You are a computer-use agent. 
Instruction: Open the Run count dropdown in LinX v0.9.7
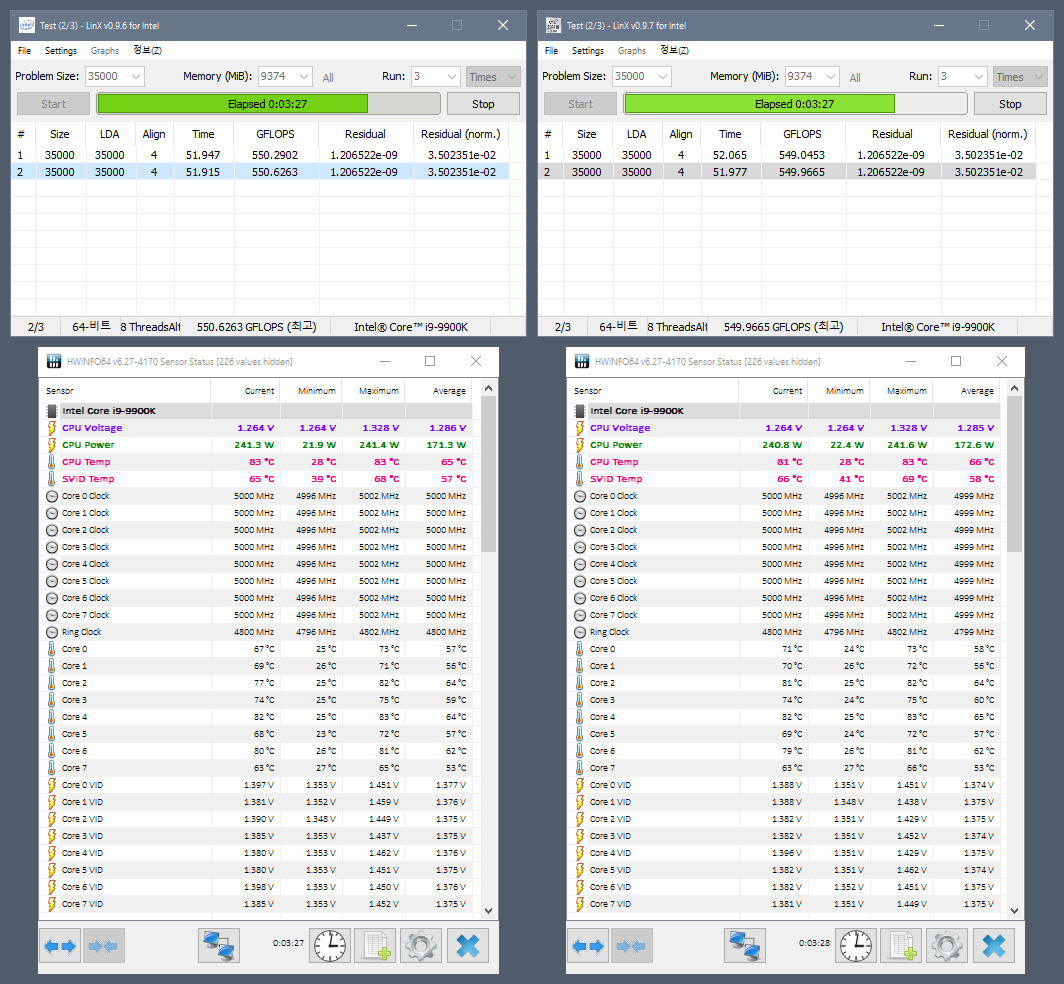(979, 77)
